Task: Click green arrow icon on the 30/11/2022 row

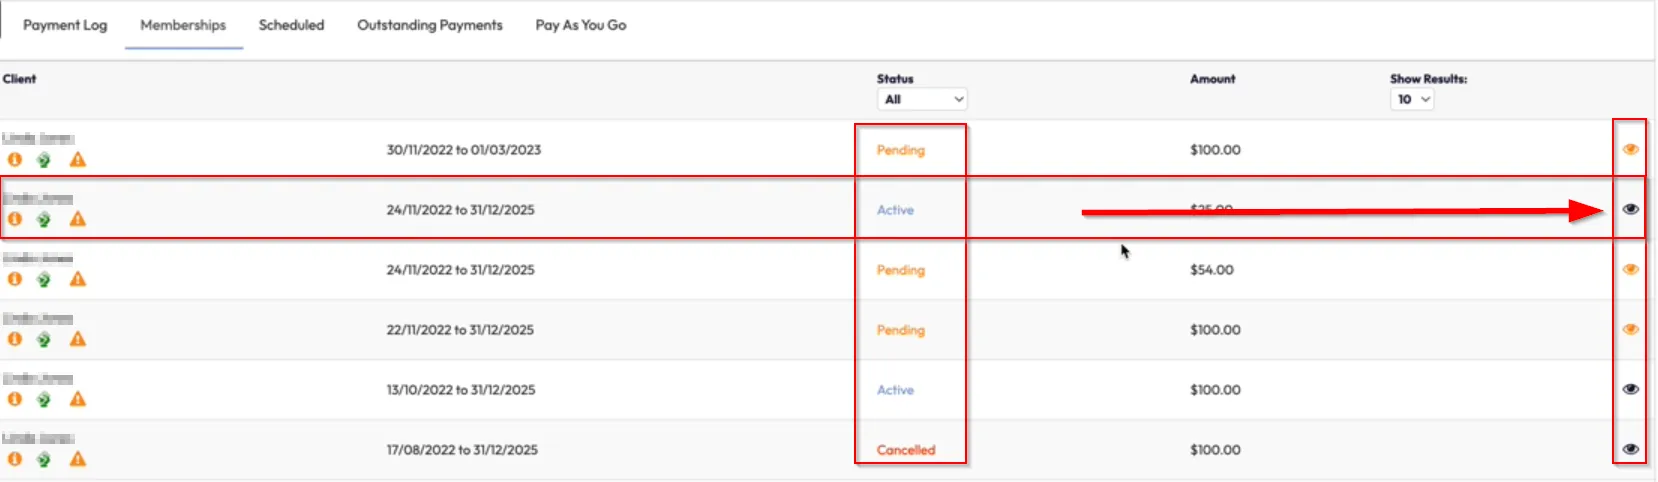Action: coord(43,160)
